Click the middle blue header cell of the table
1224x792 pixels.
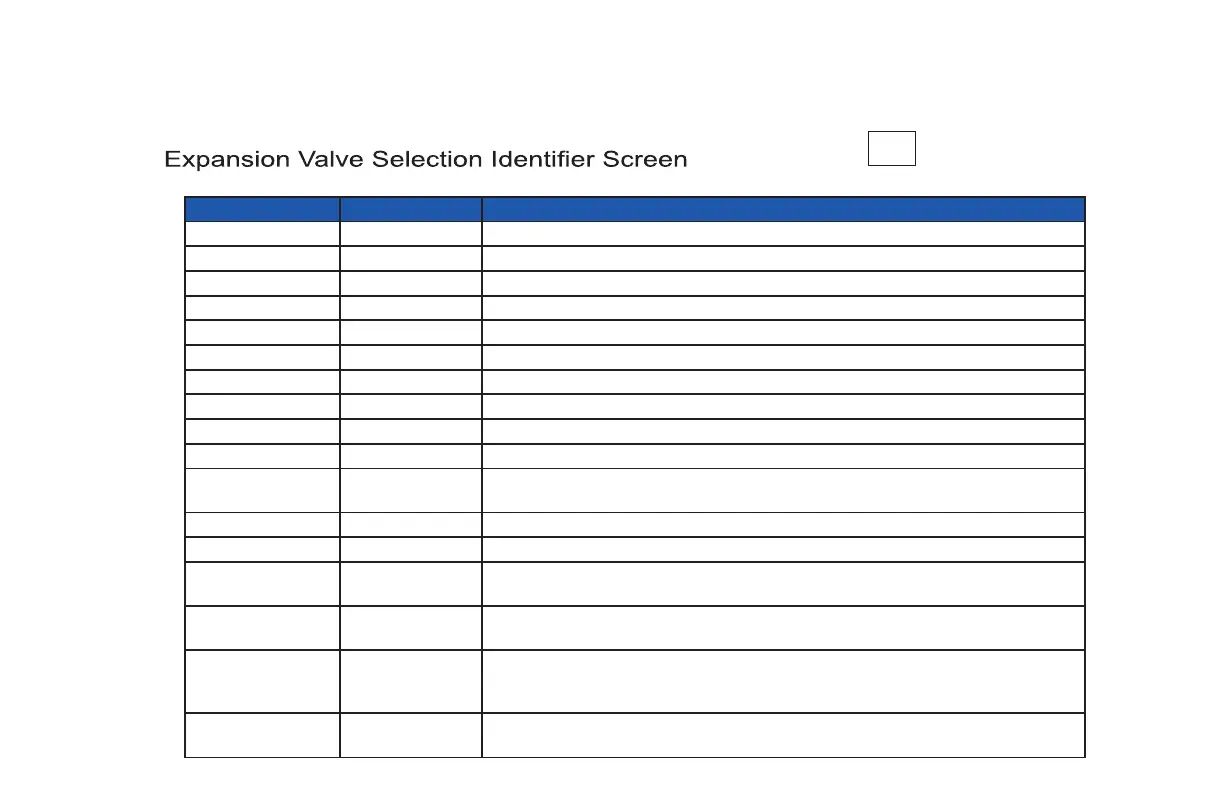410,209
